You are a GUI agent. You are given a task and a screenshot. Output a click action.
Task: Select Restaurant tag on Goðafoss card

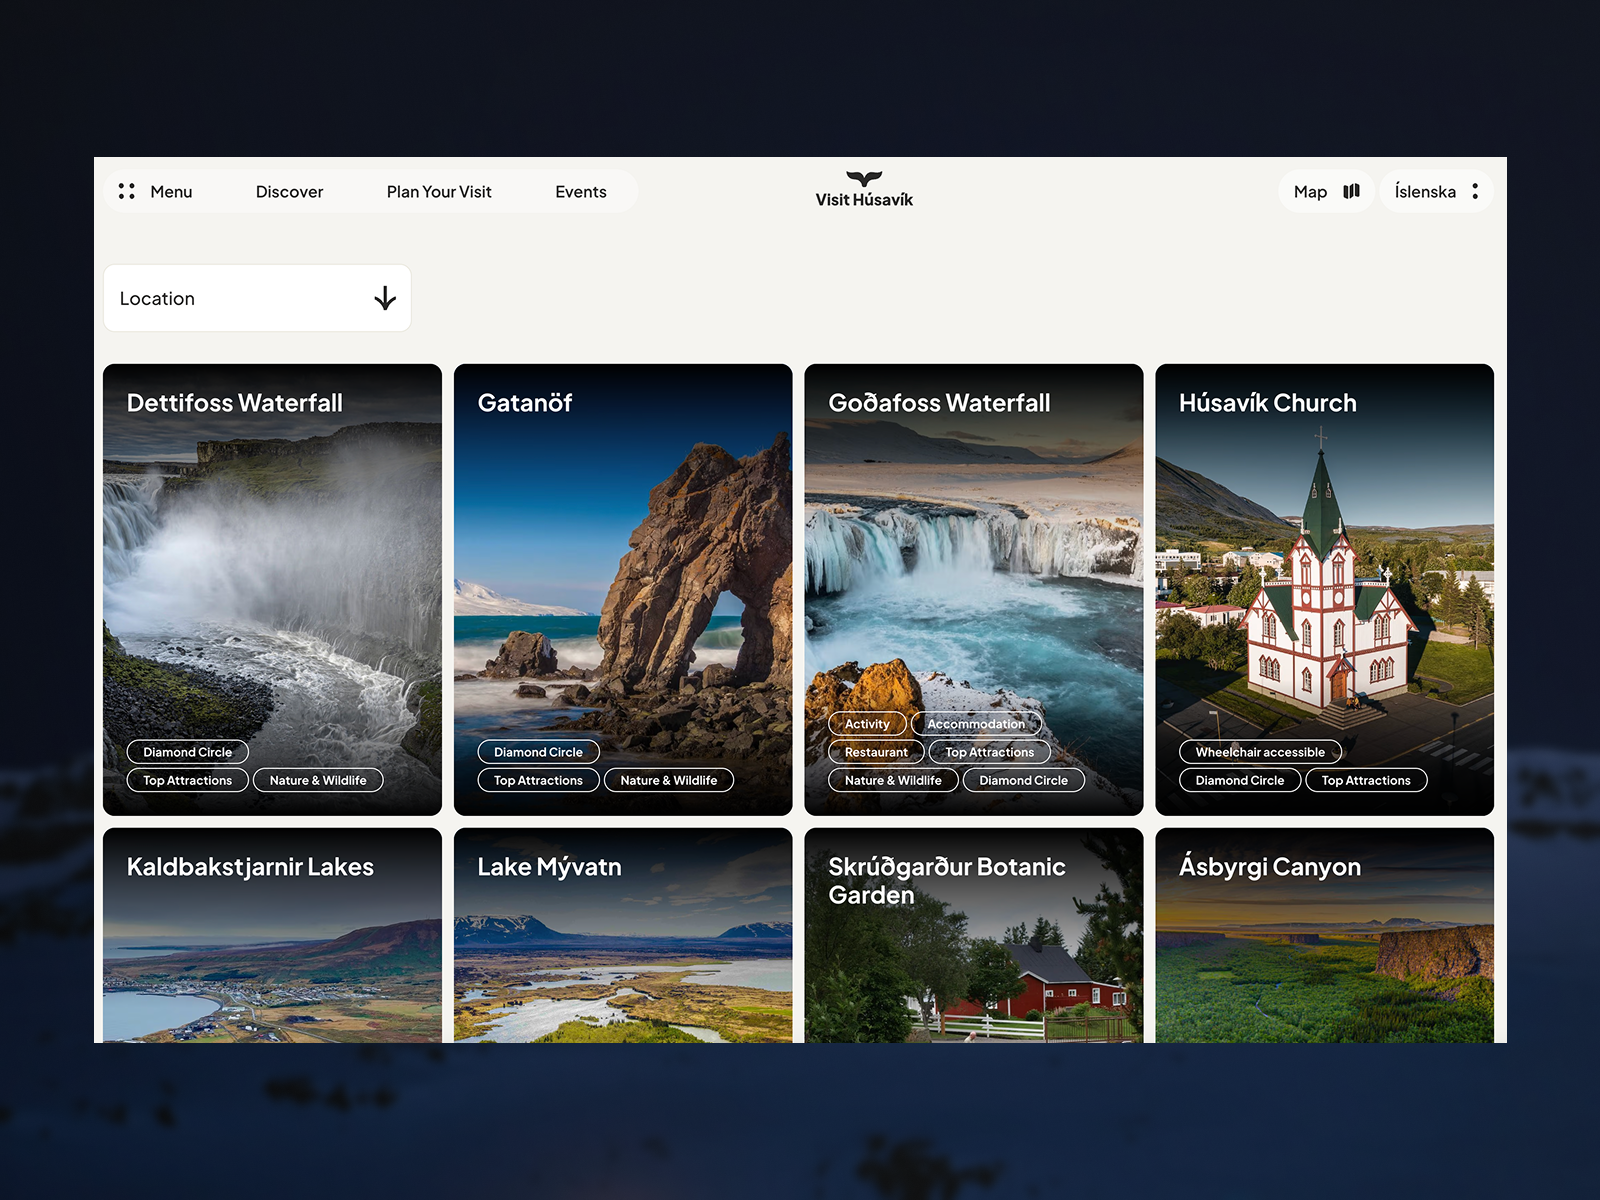coord(876,752)
